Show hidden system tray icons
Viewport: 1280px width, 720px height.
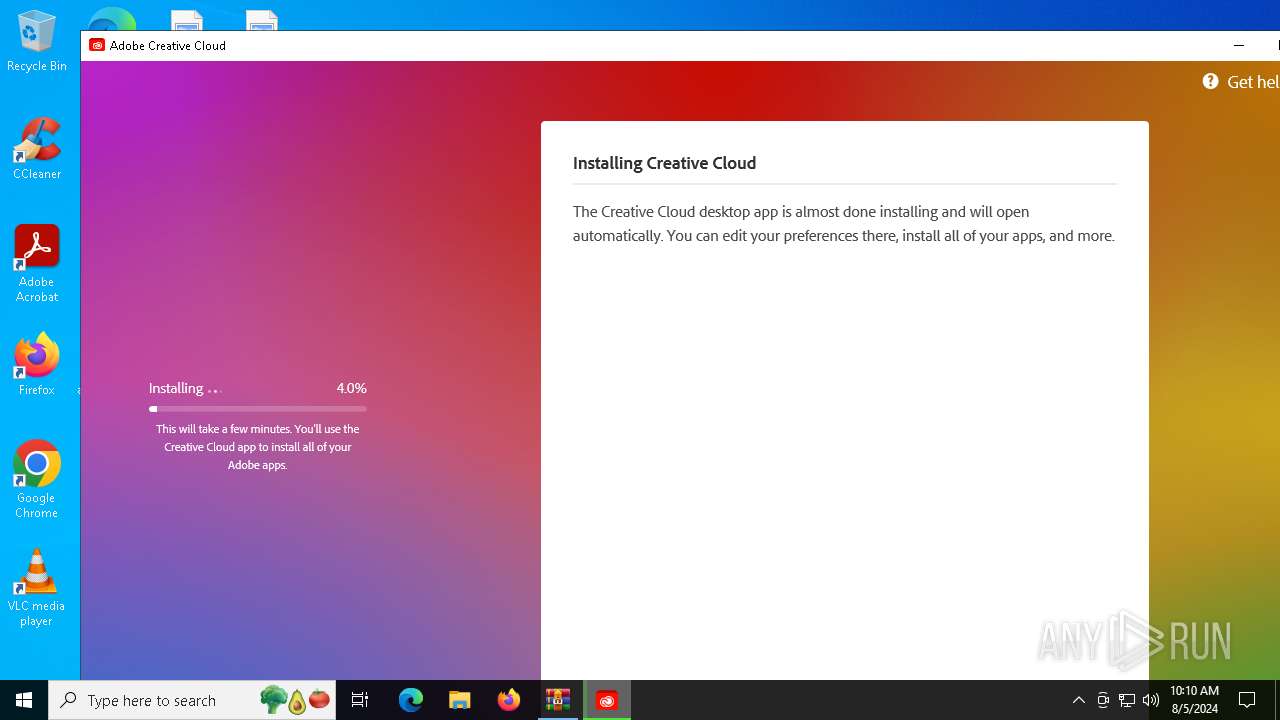[1078, 700]
